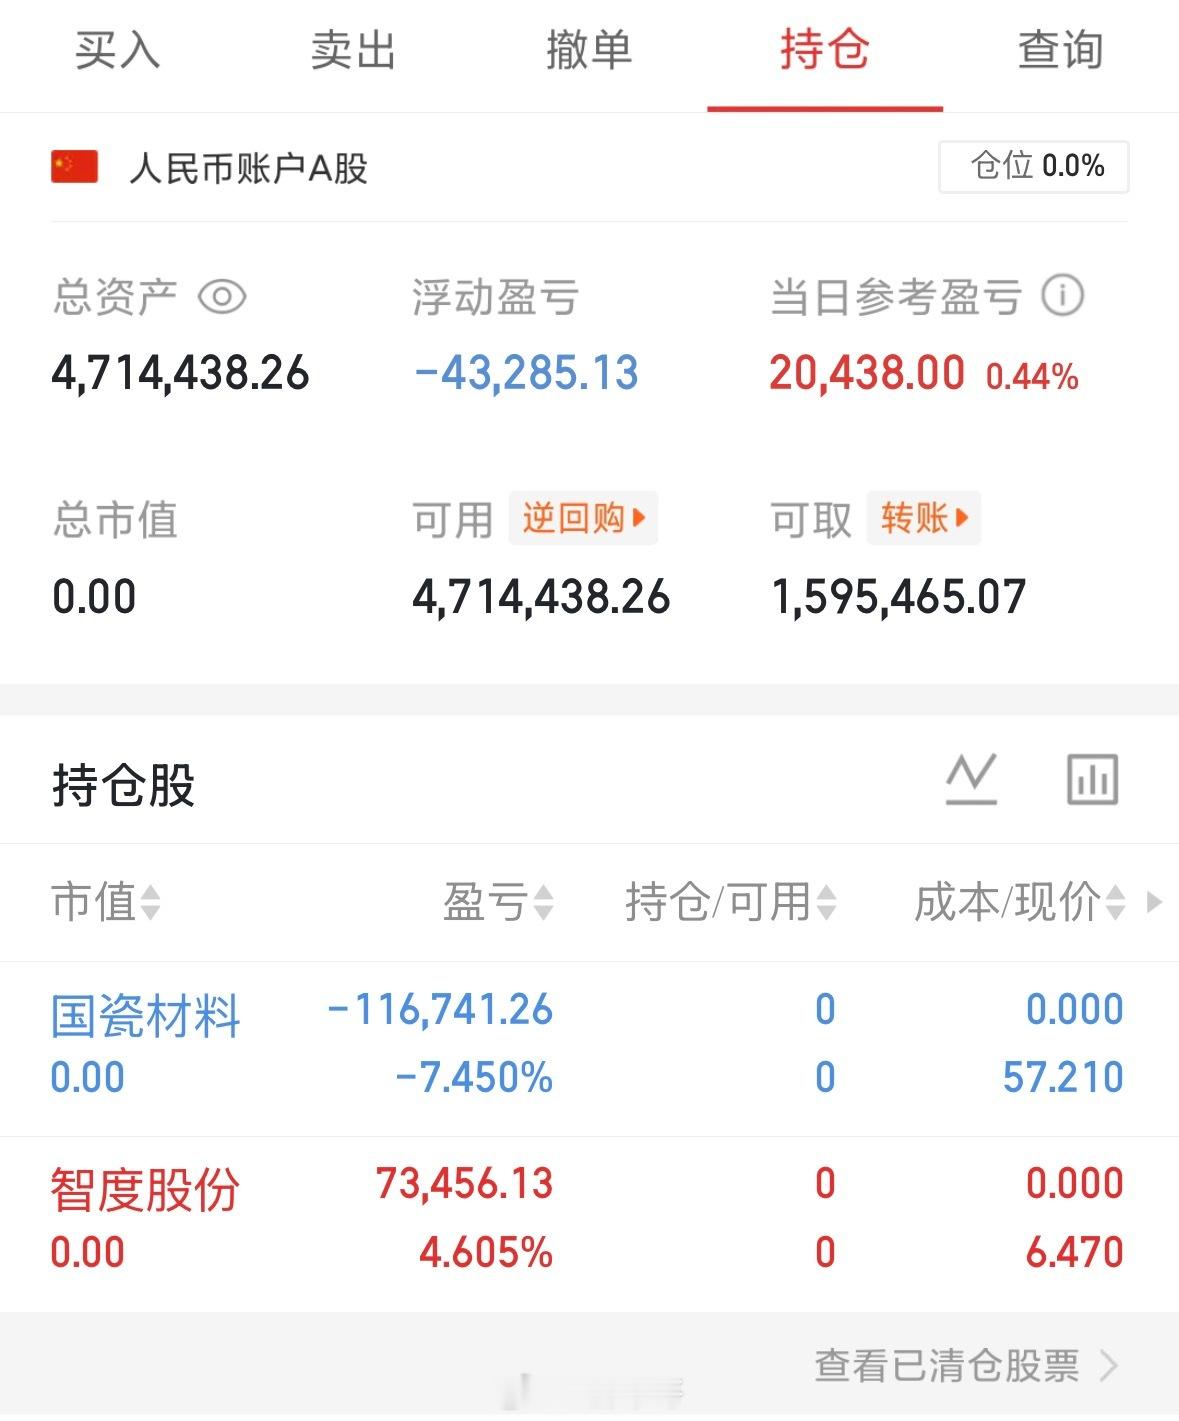Click floating loss value -43,285.13
1179x1421 pixels.
[x=526, y=374]
